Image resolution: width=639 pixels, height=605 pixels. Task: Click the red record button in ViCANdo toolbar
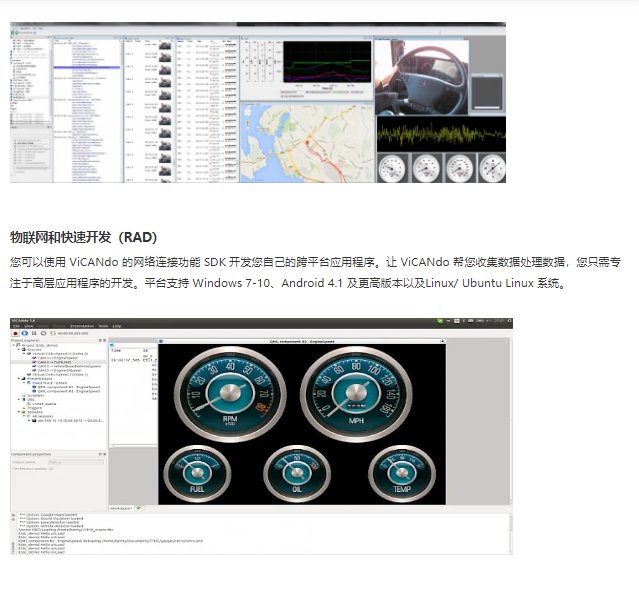15,333
